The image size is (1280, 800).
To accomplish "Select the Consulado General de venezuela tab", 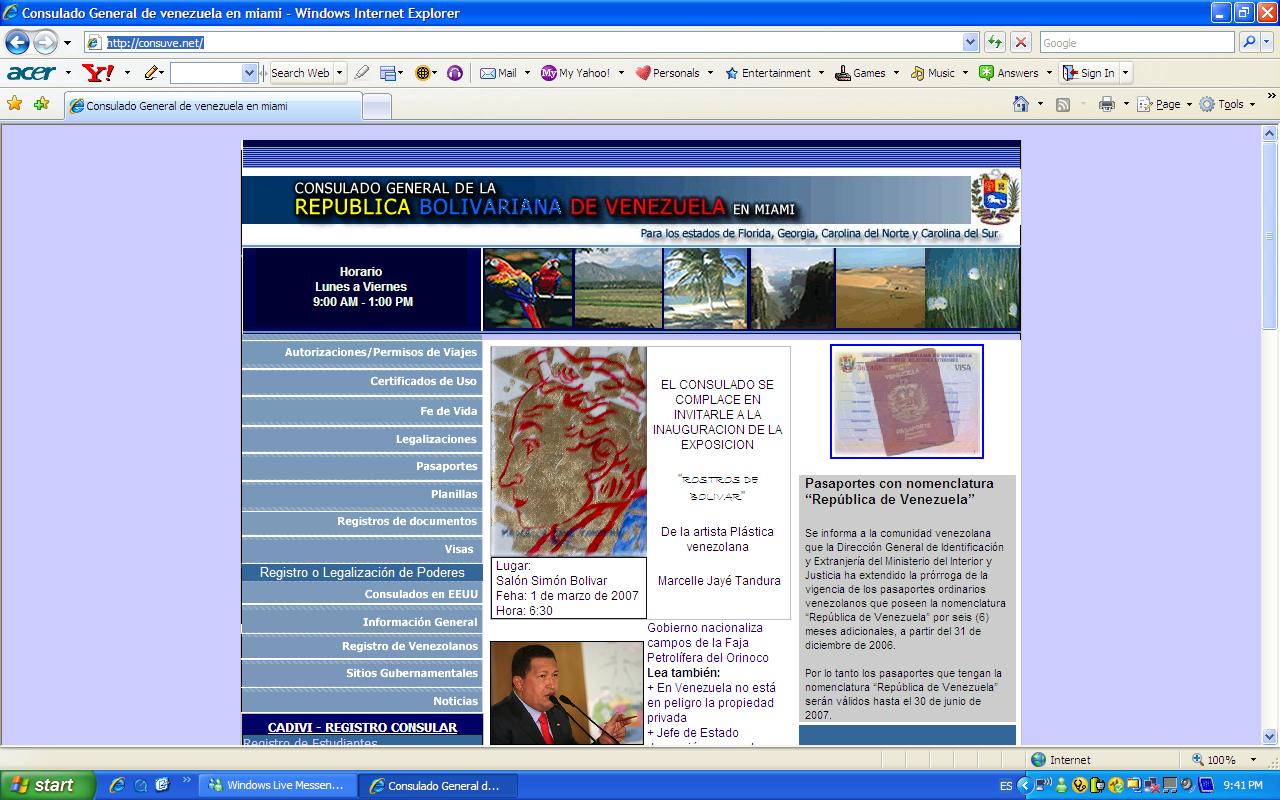I will [x=212, y=106].
